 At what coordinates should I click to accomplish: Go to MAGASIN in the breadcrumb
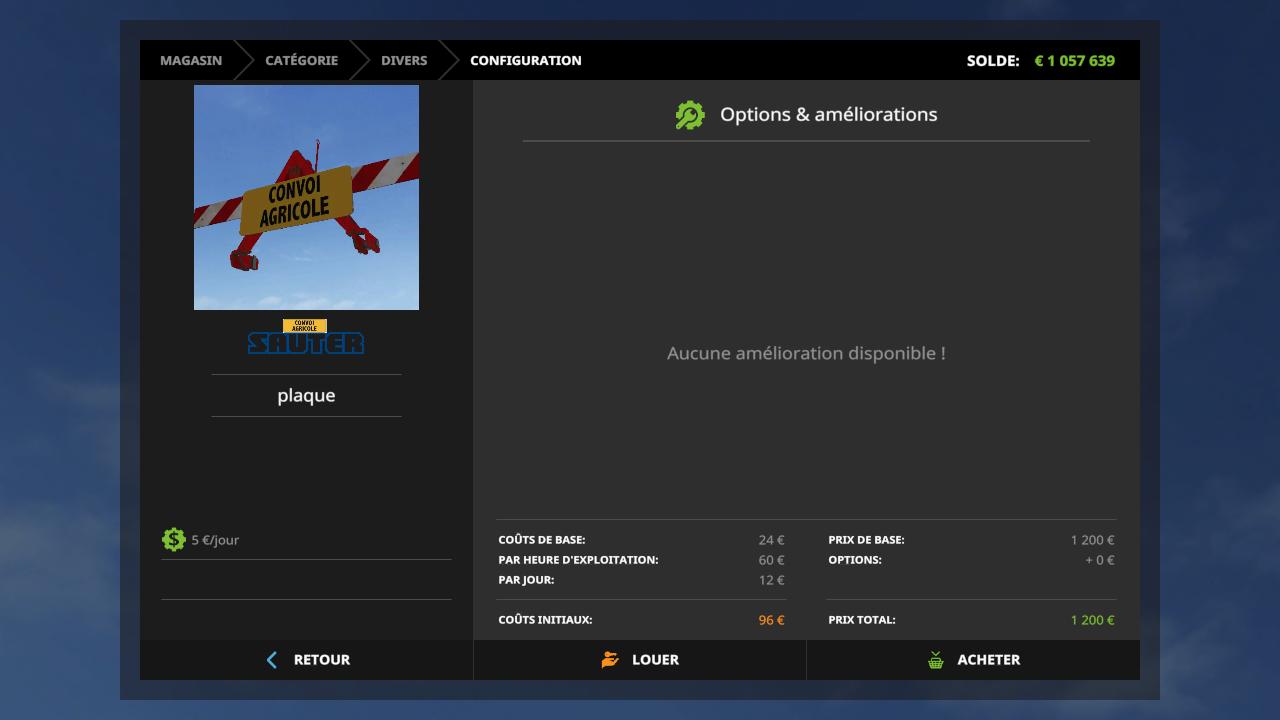tap(191, 61)
